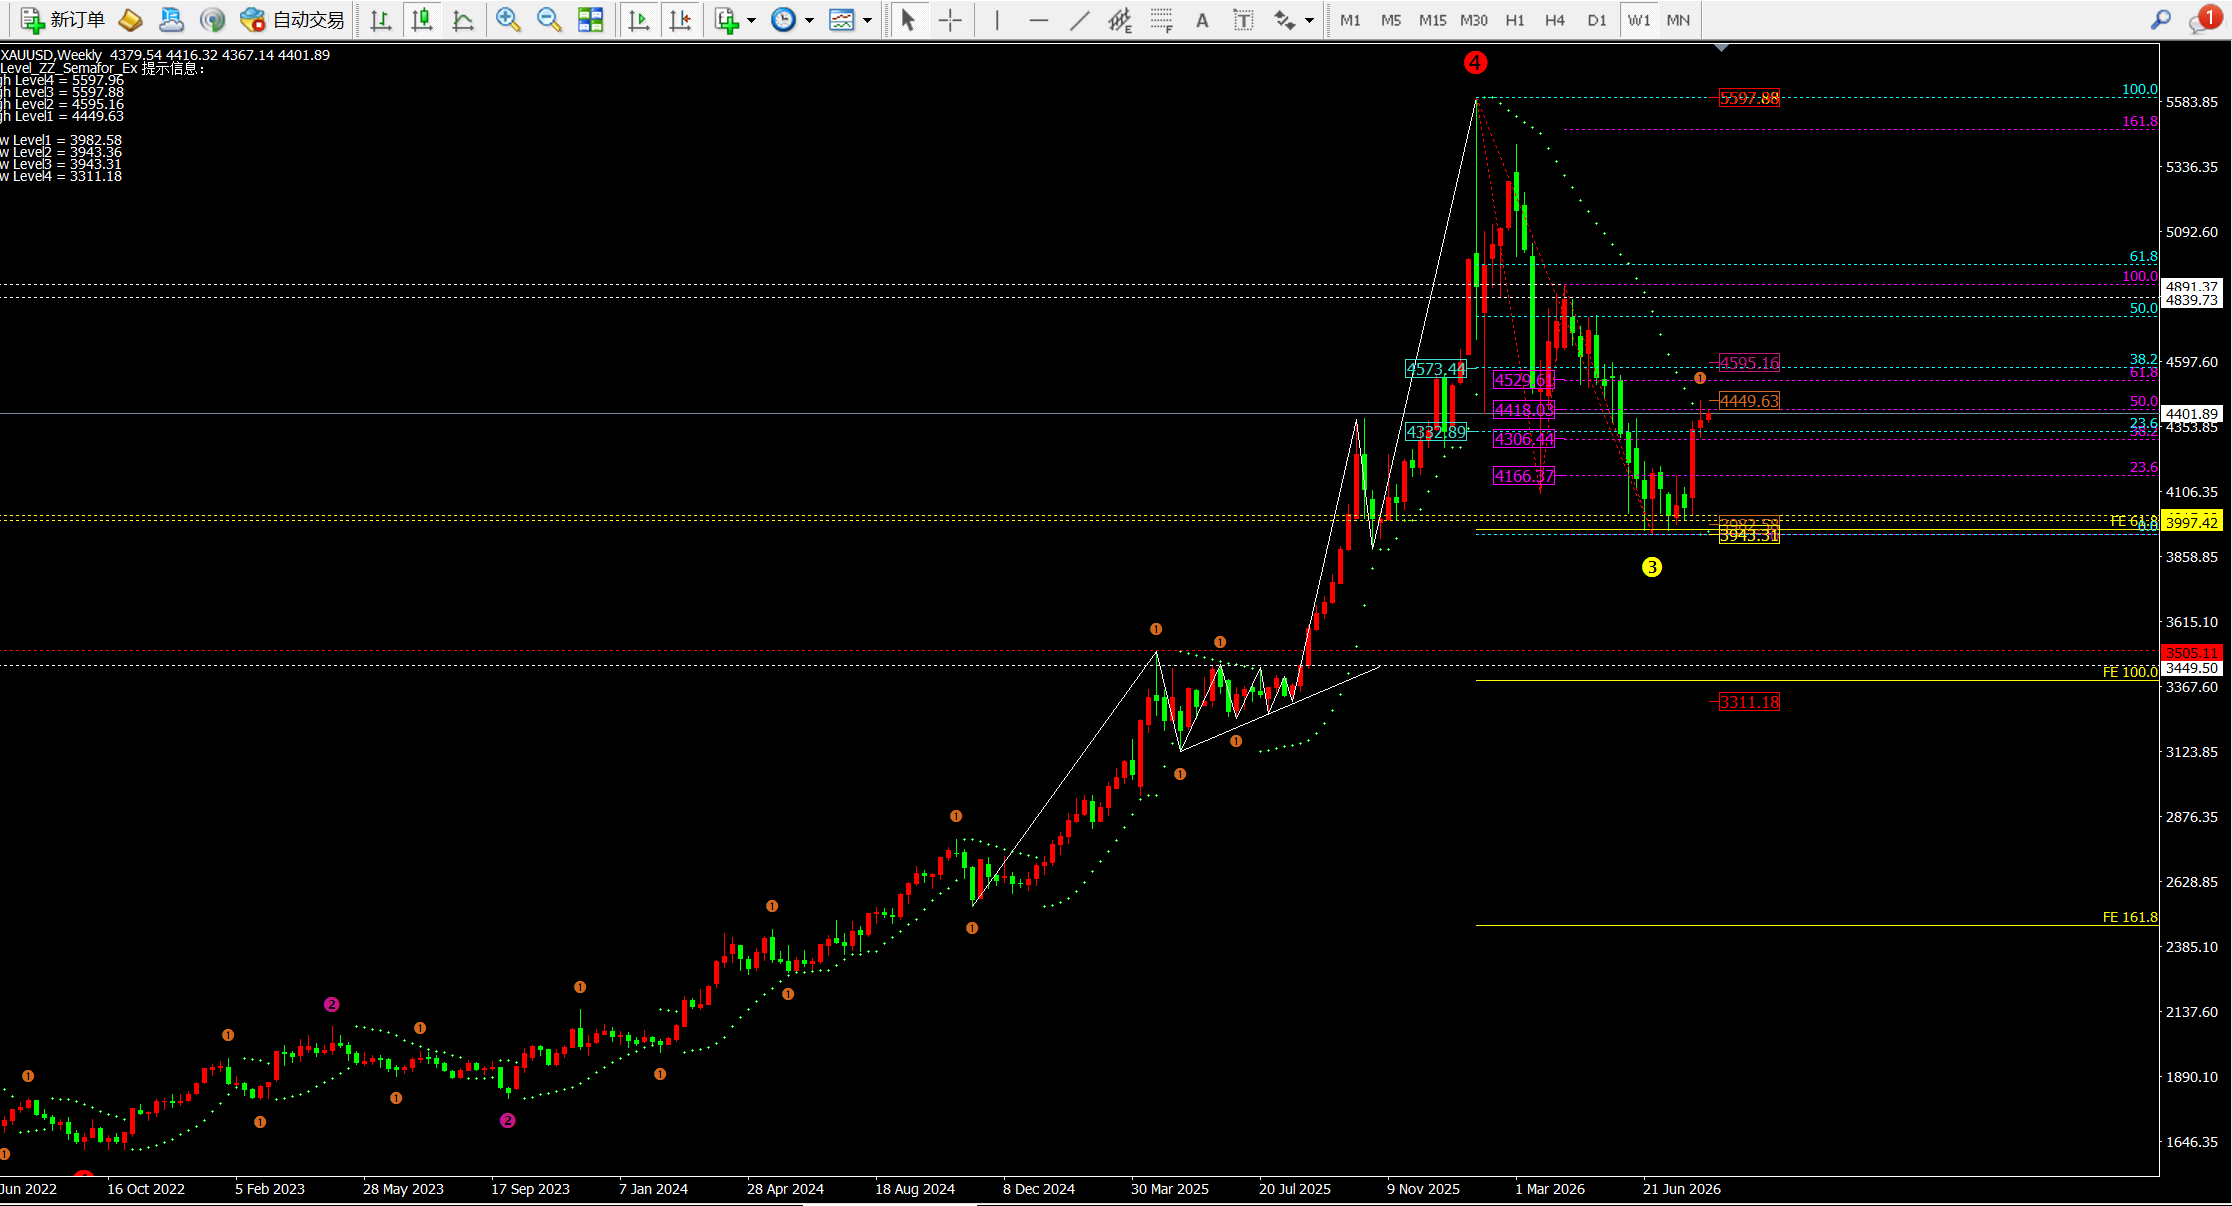Click the periodicity clock icon
This screenshot has width=2232, height=1206.
(x=784, y=20)
